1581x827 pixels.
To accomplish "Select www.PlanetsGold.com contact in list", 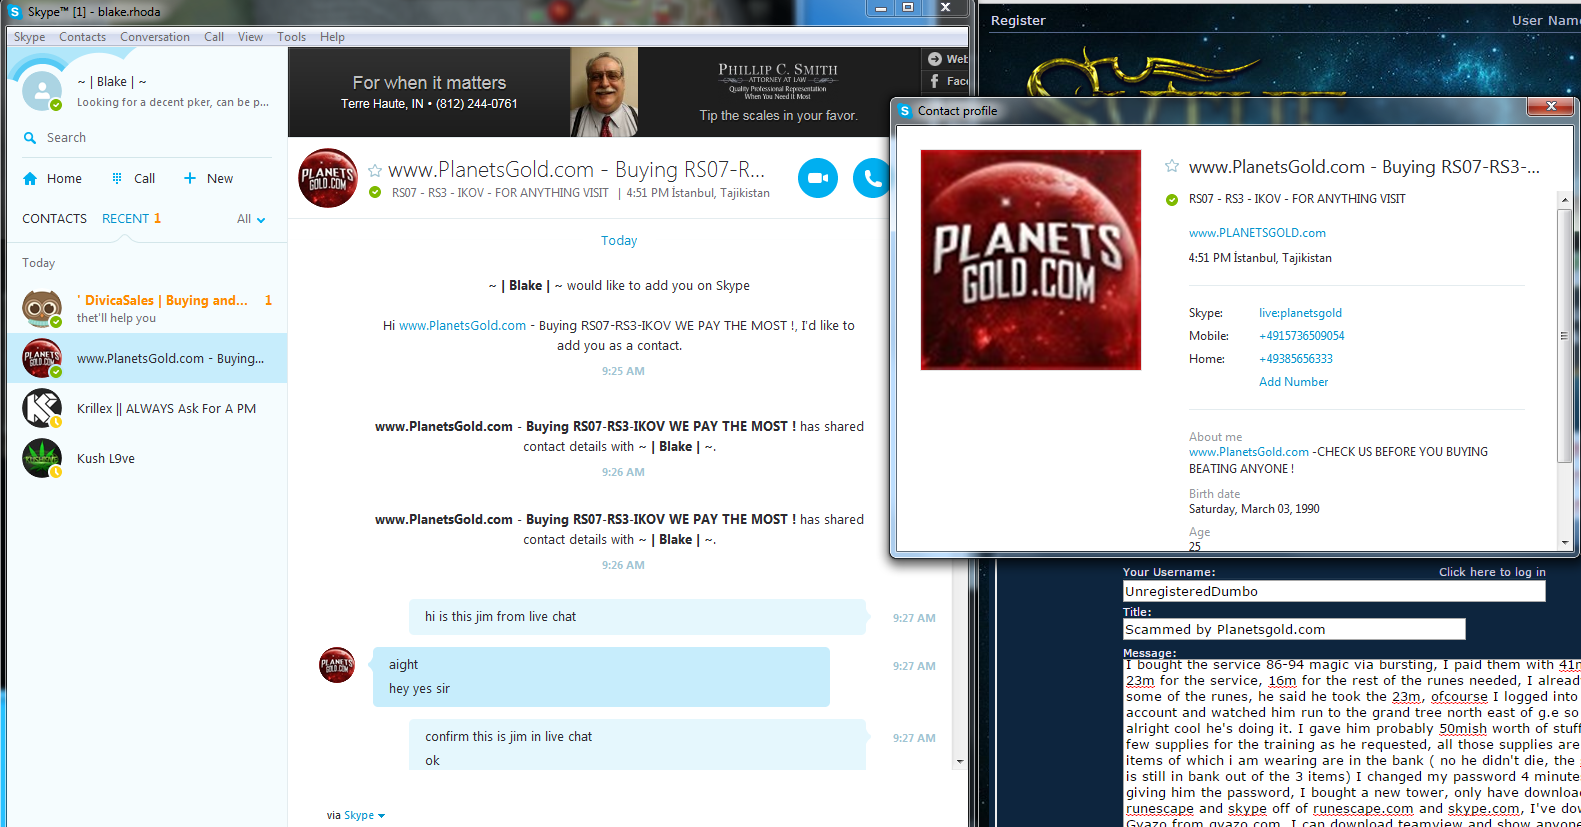I will 147,358.
